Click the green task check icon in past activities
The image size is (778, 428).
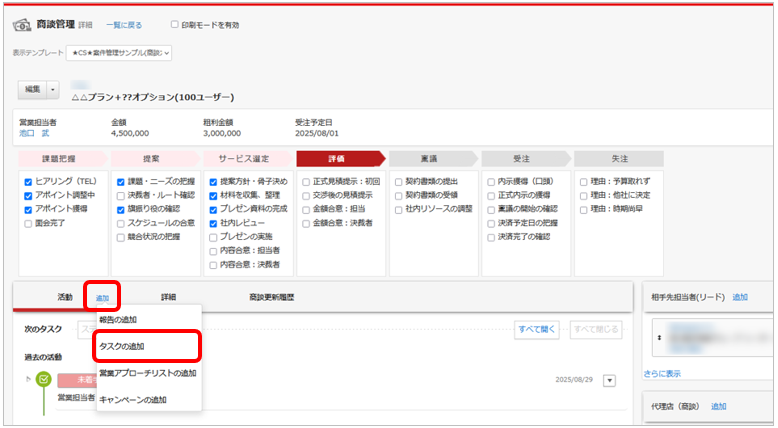click(x=44, y=379)
